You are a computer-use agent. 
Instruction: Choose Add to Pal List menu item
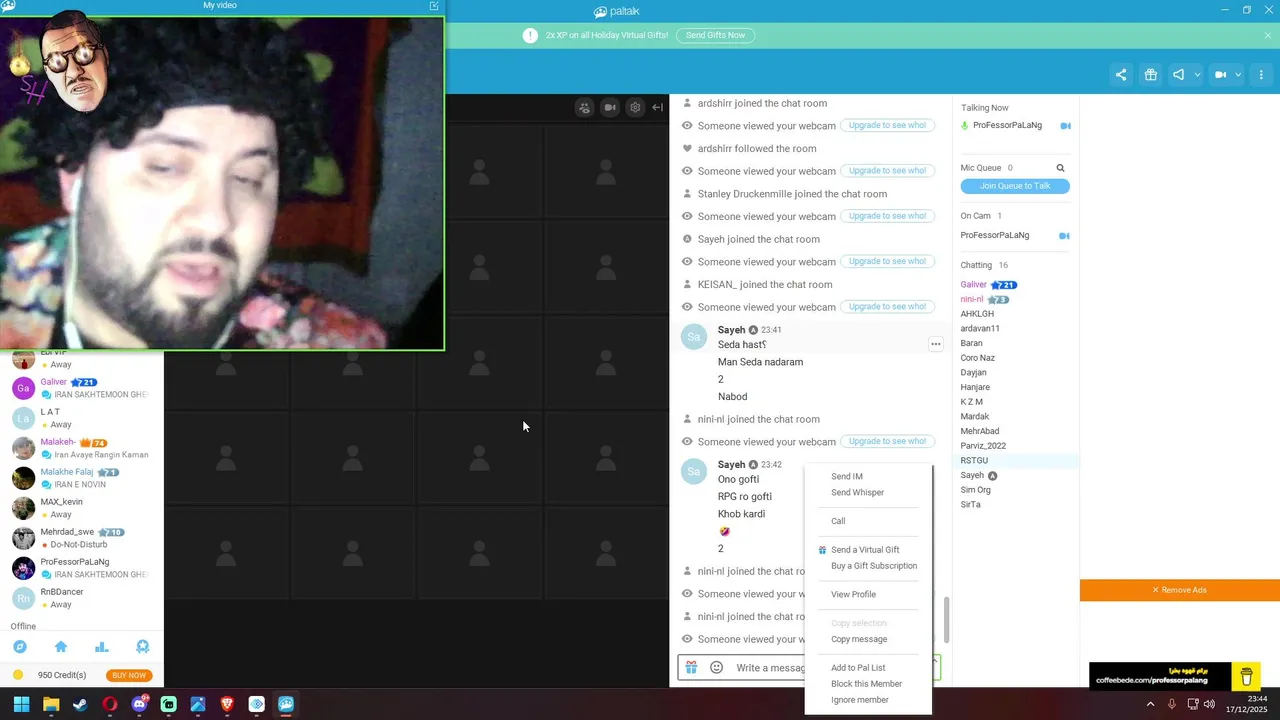[x=858, y=668]
